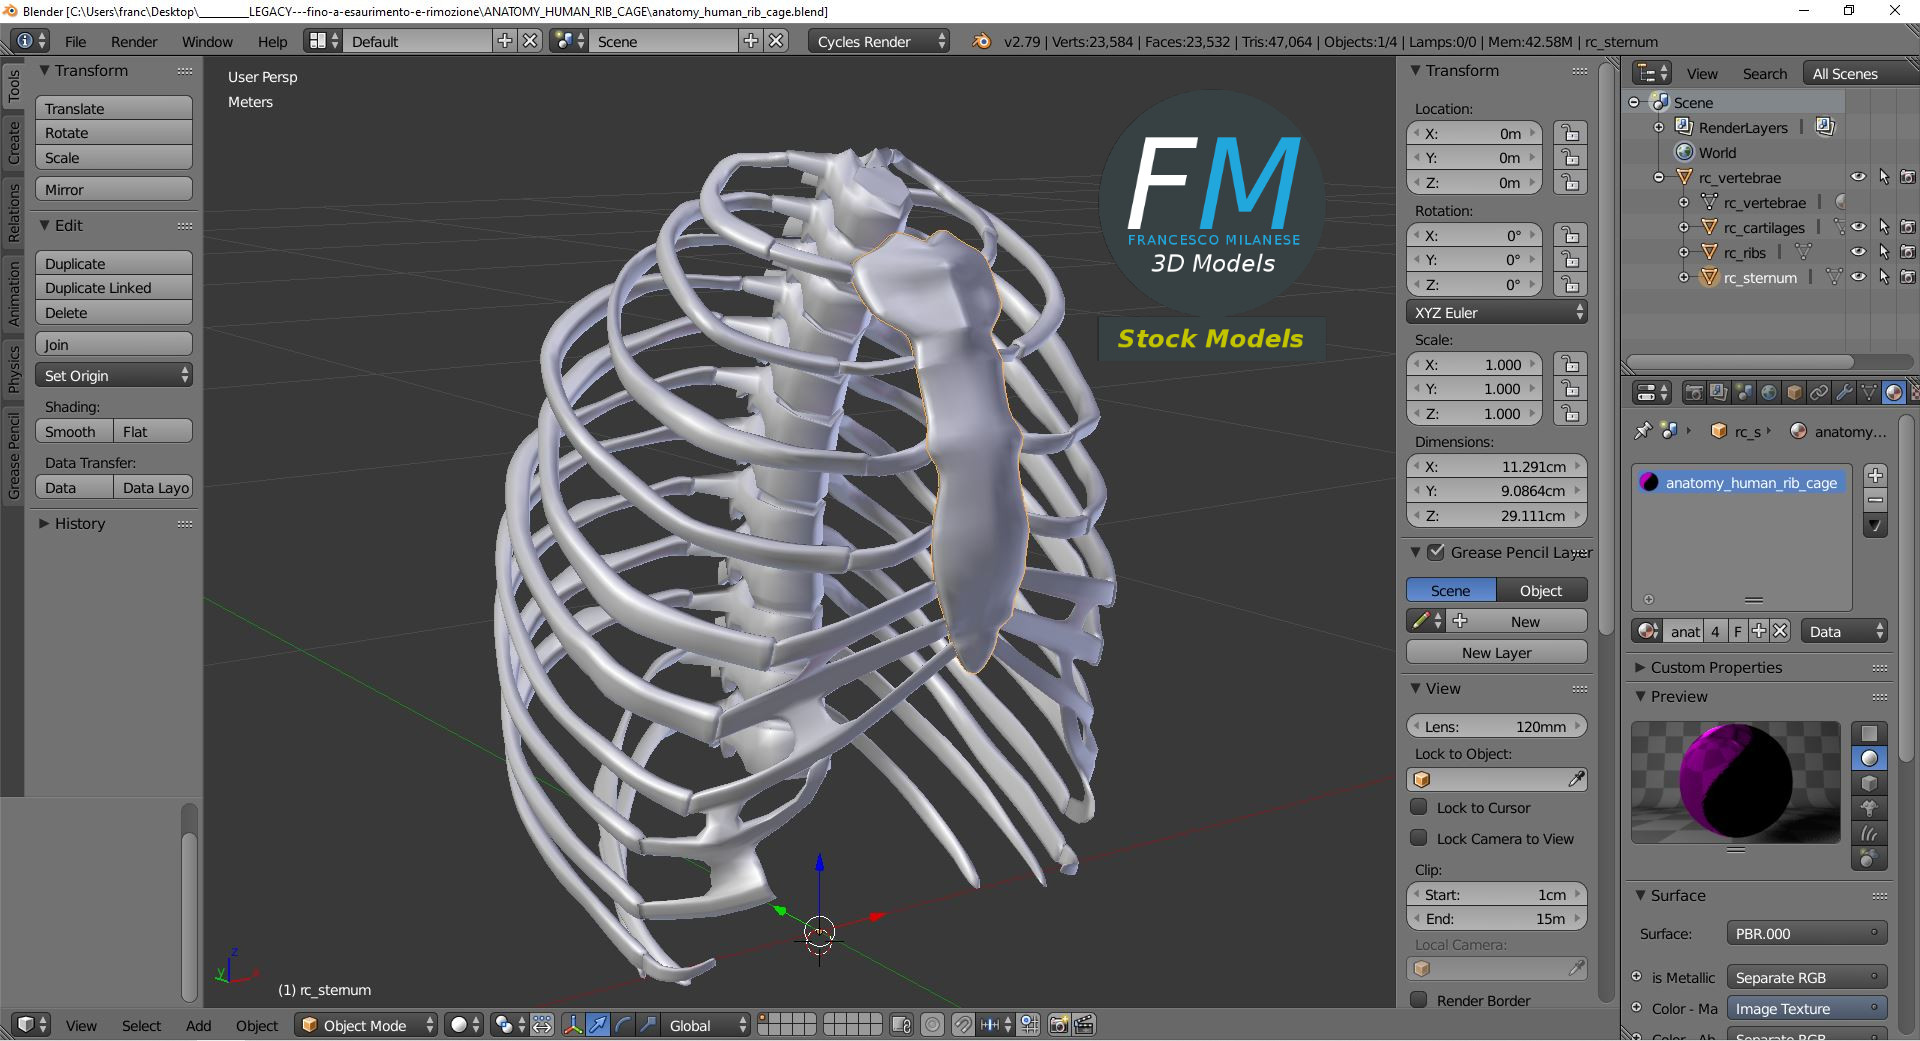Uncheck the Grease Pencil Layers checkbox
The image size is (1920, 1041).
click(1436, 552)
